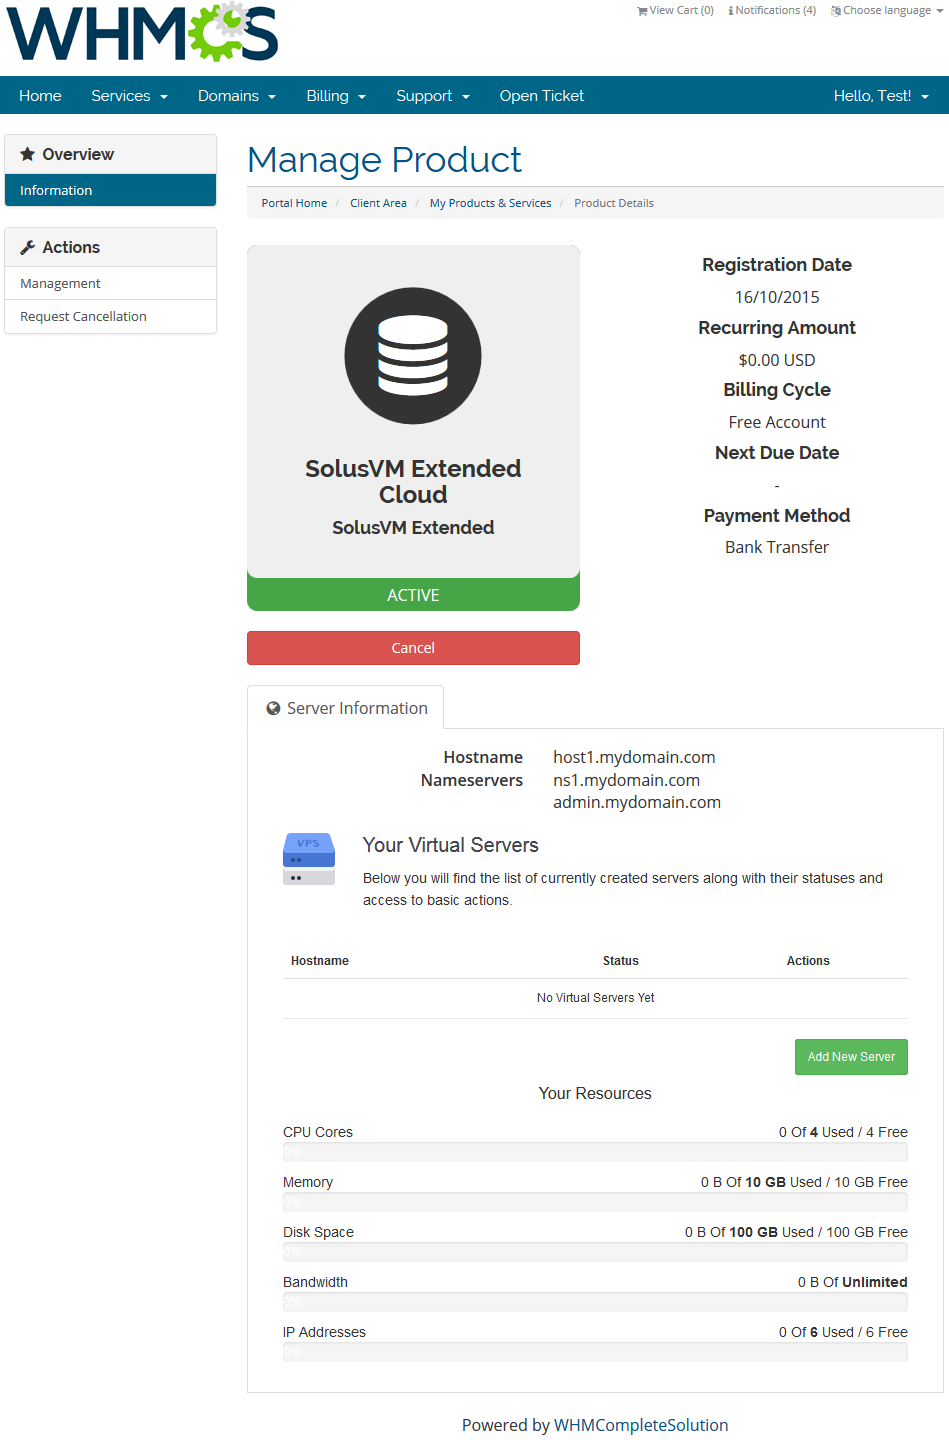Click the 16/10/2015 registration date
This screenshot has width=949, height=1440.
coord(777,297)
